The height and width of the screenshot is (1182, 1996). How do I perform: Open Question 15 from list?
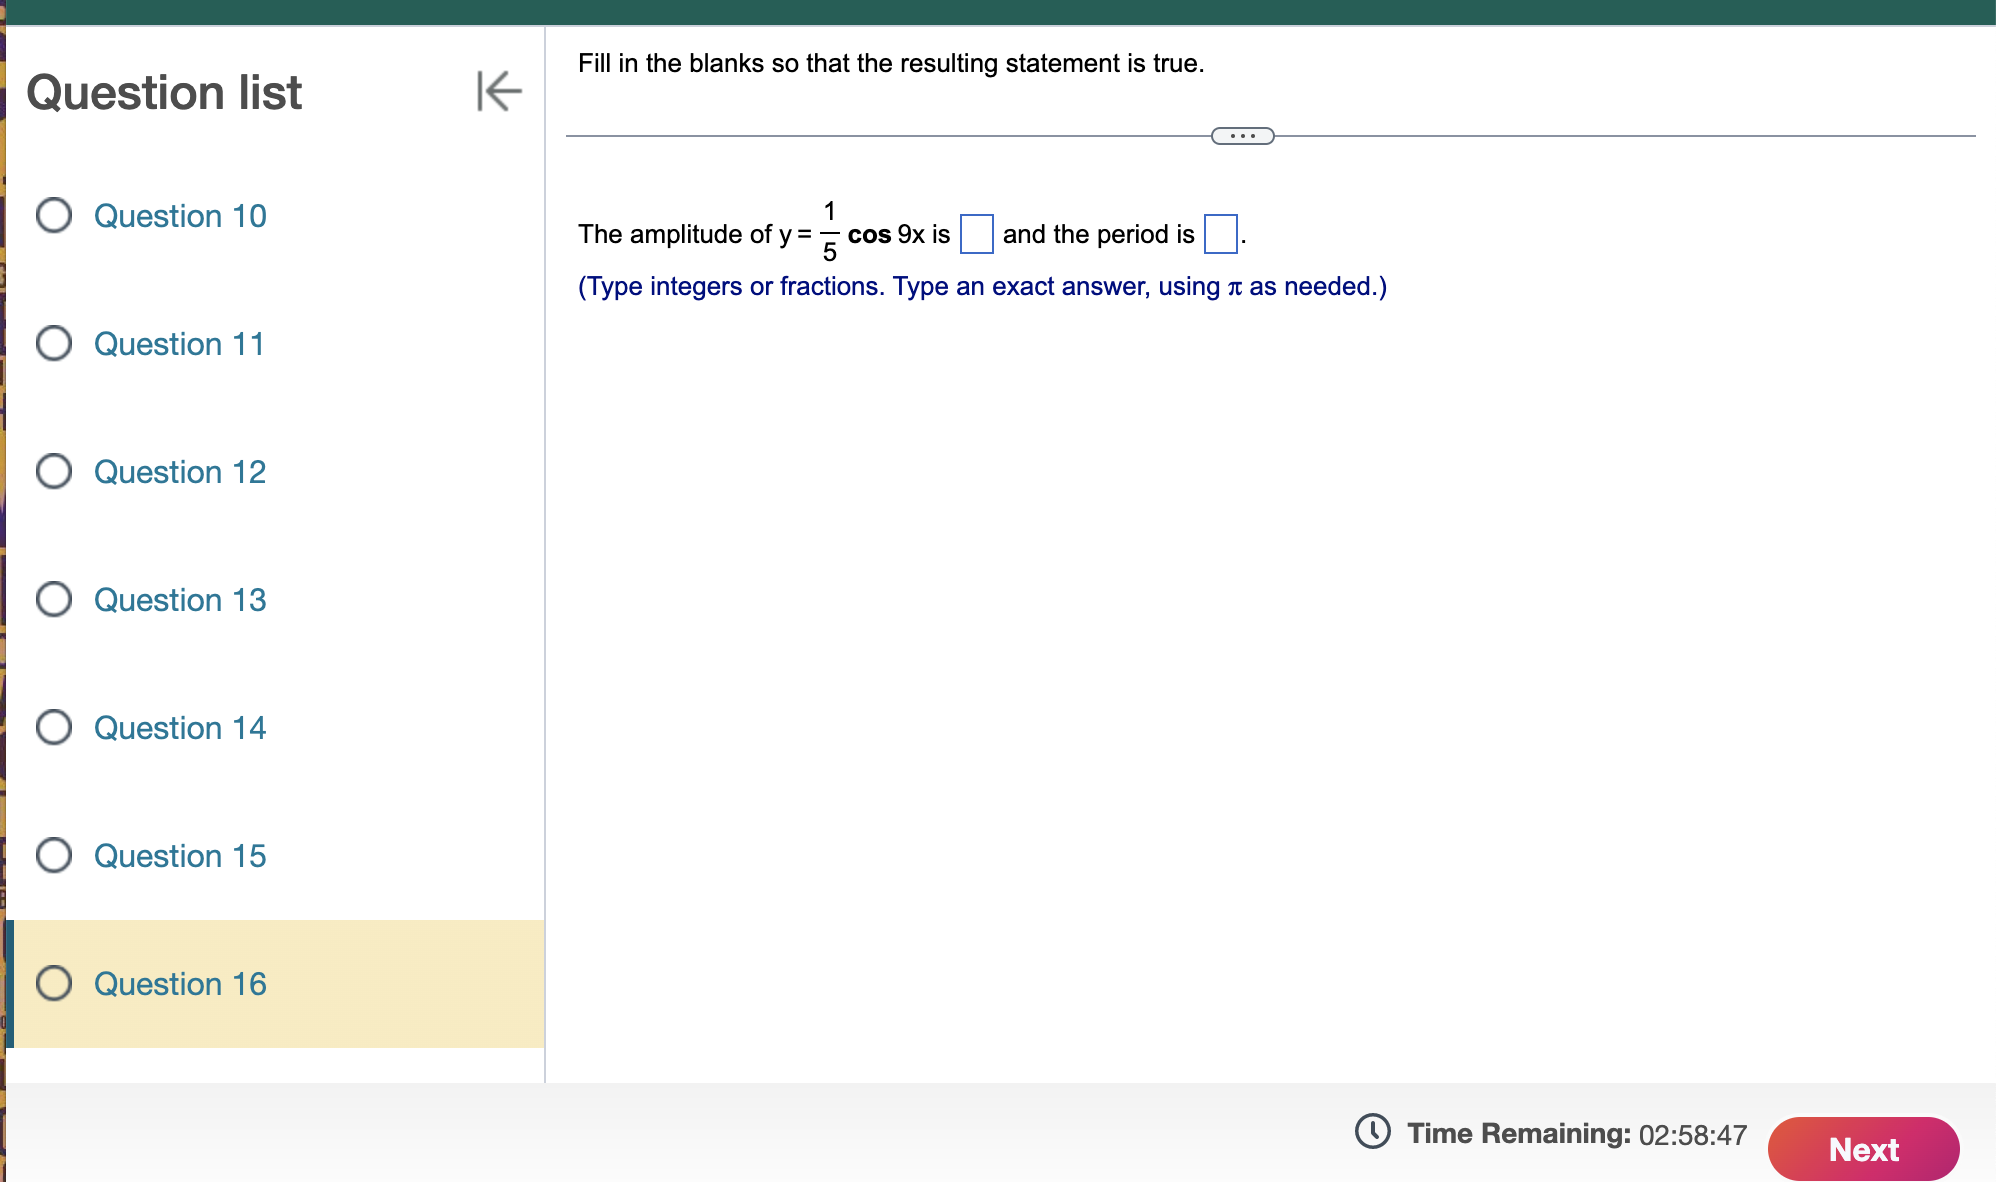pyautogui.click(x=180, y=856)
